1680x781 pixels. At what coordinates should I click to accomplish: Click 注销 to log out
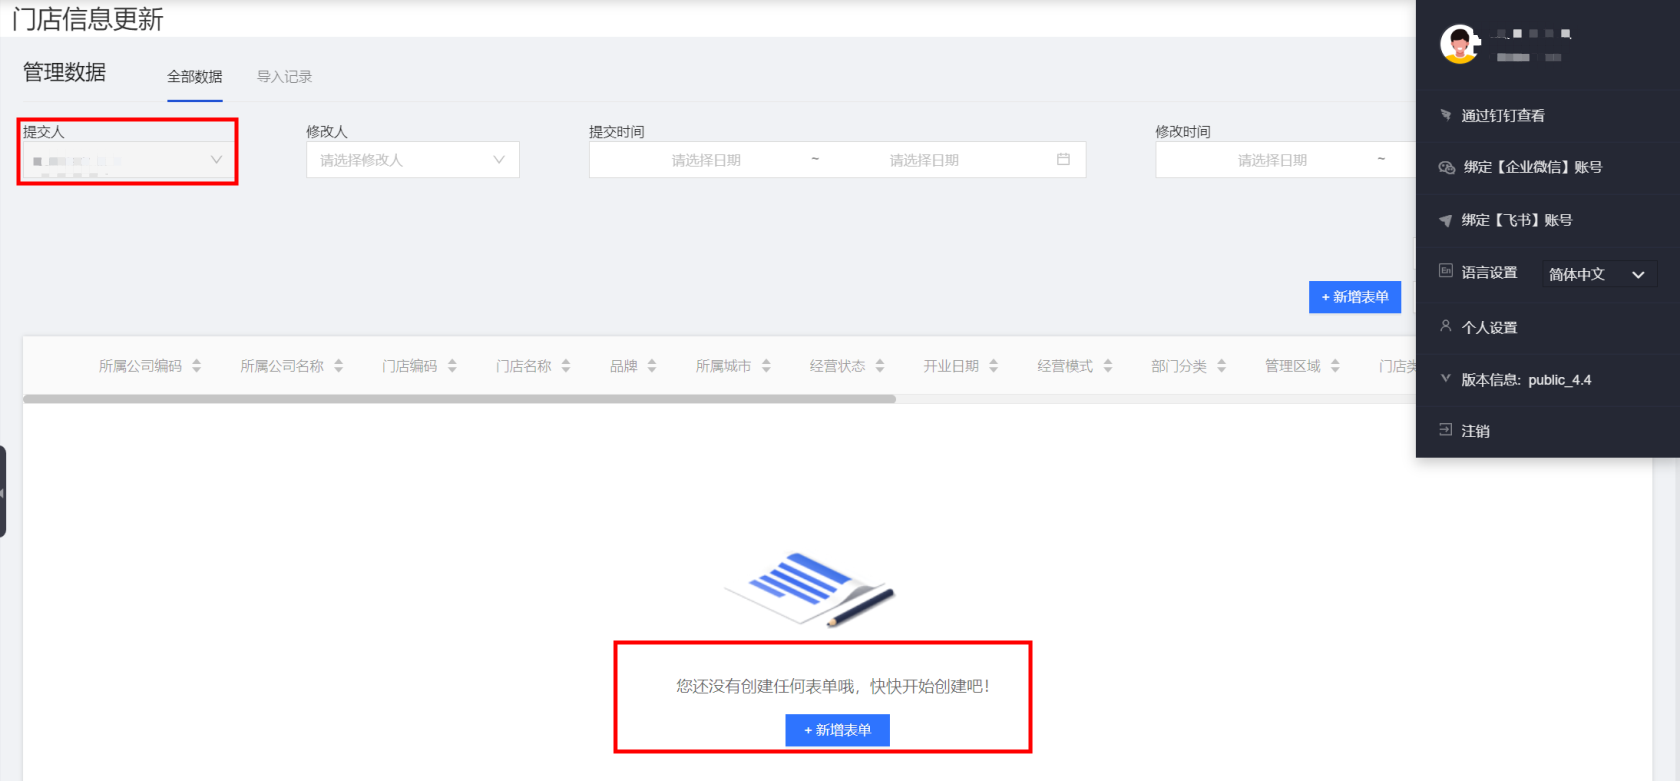point(1475,431)
